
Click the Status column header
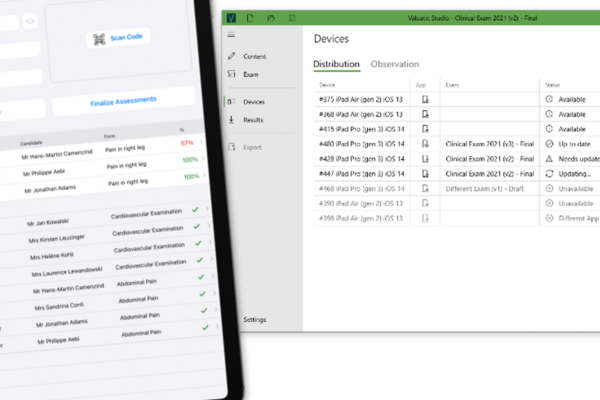pos(553,85)
